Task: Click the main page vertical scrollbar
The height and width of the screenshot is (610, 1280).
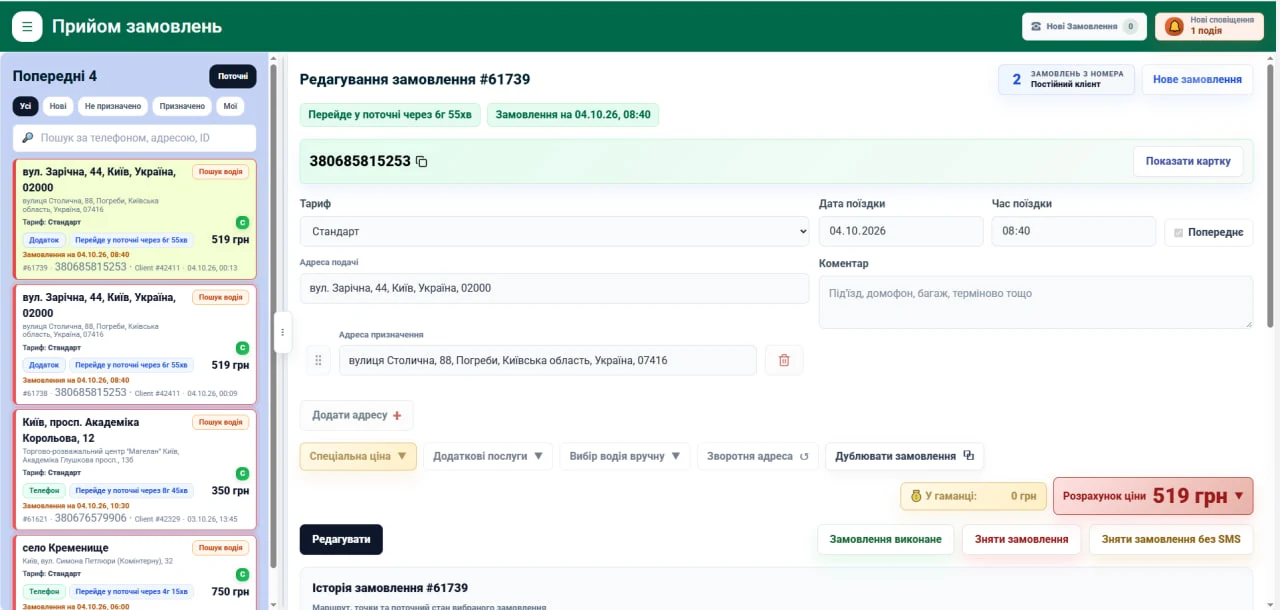Action: click(x=1271, y=195)
